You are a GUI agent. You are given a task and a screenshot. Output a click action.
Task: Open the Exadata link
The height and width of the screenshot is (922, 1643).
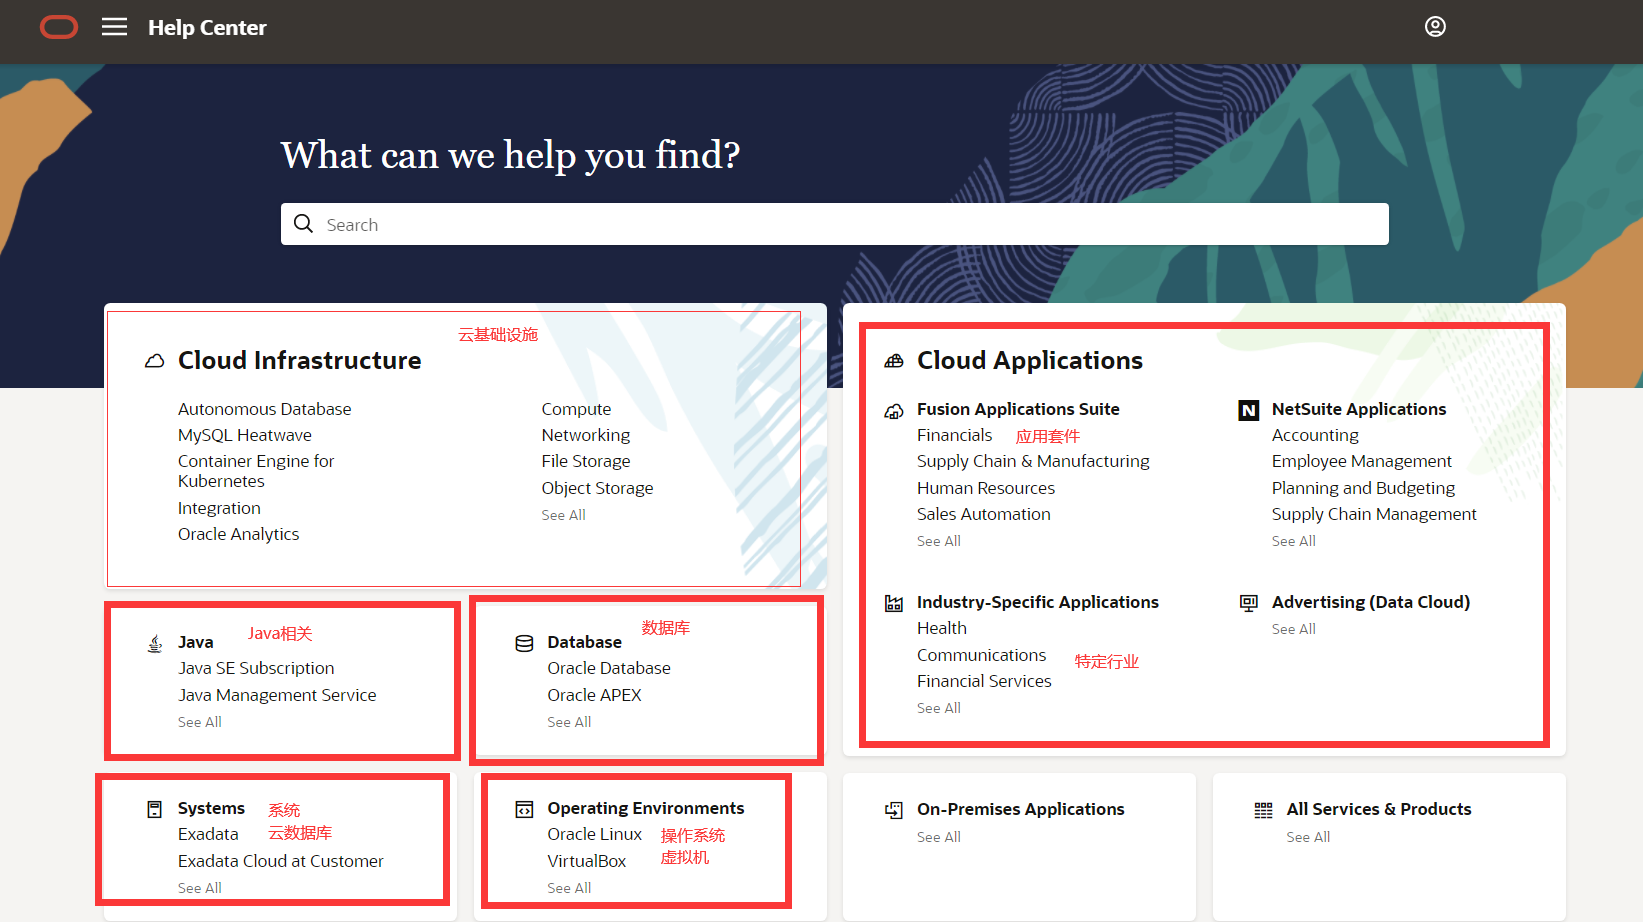point(208,834)
